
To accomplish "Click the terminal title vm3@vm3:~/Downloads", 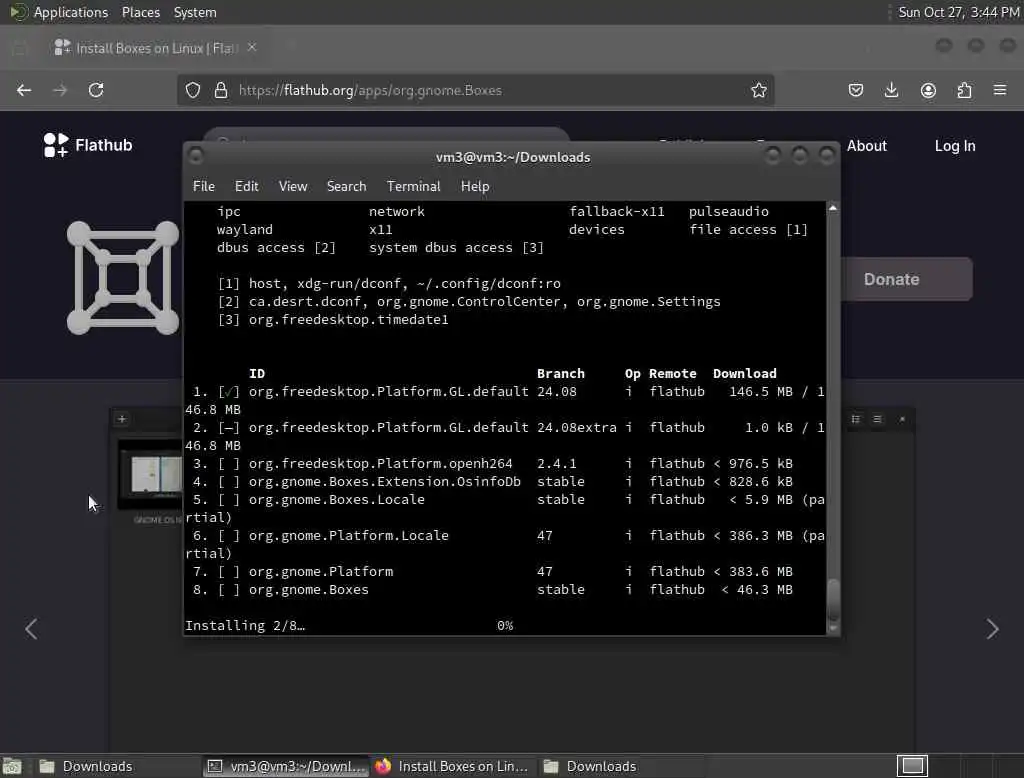I will 513,157.
